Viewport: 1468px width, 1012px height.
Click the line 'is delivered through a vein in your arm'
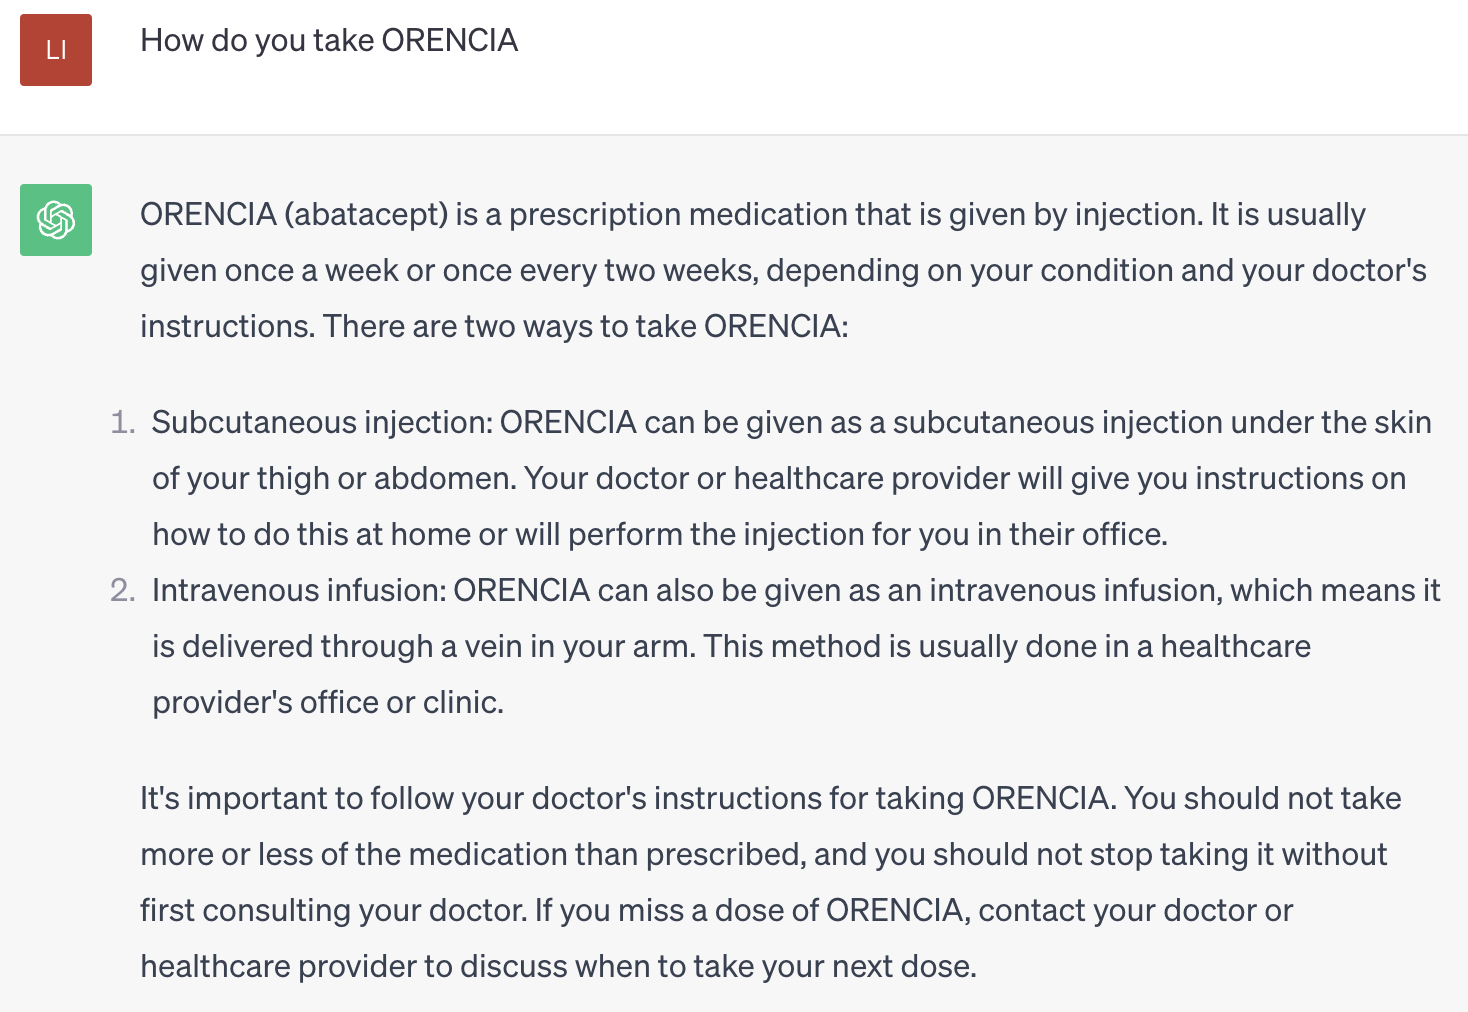click(731, 646)
